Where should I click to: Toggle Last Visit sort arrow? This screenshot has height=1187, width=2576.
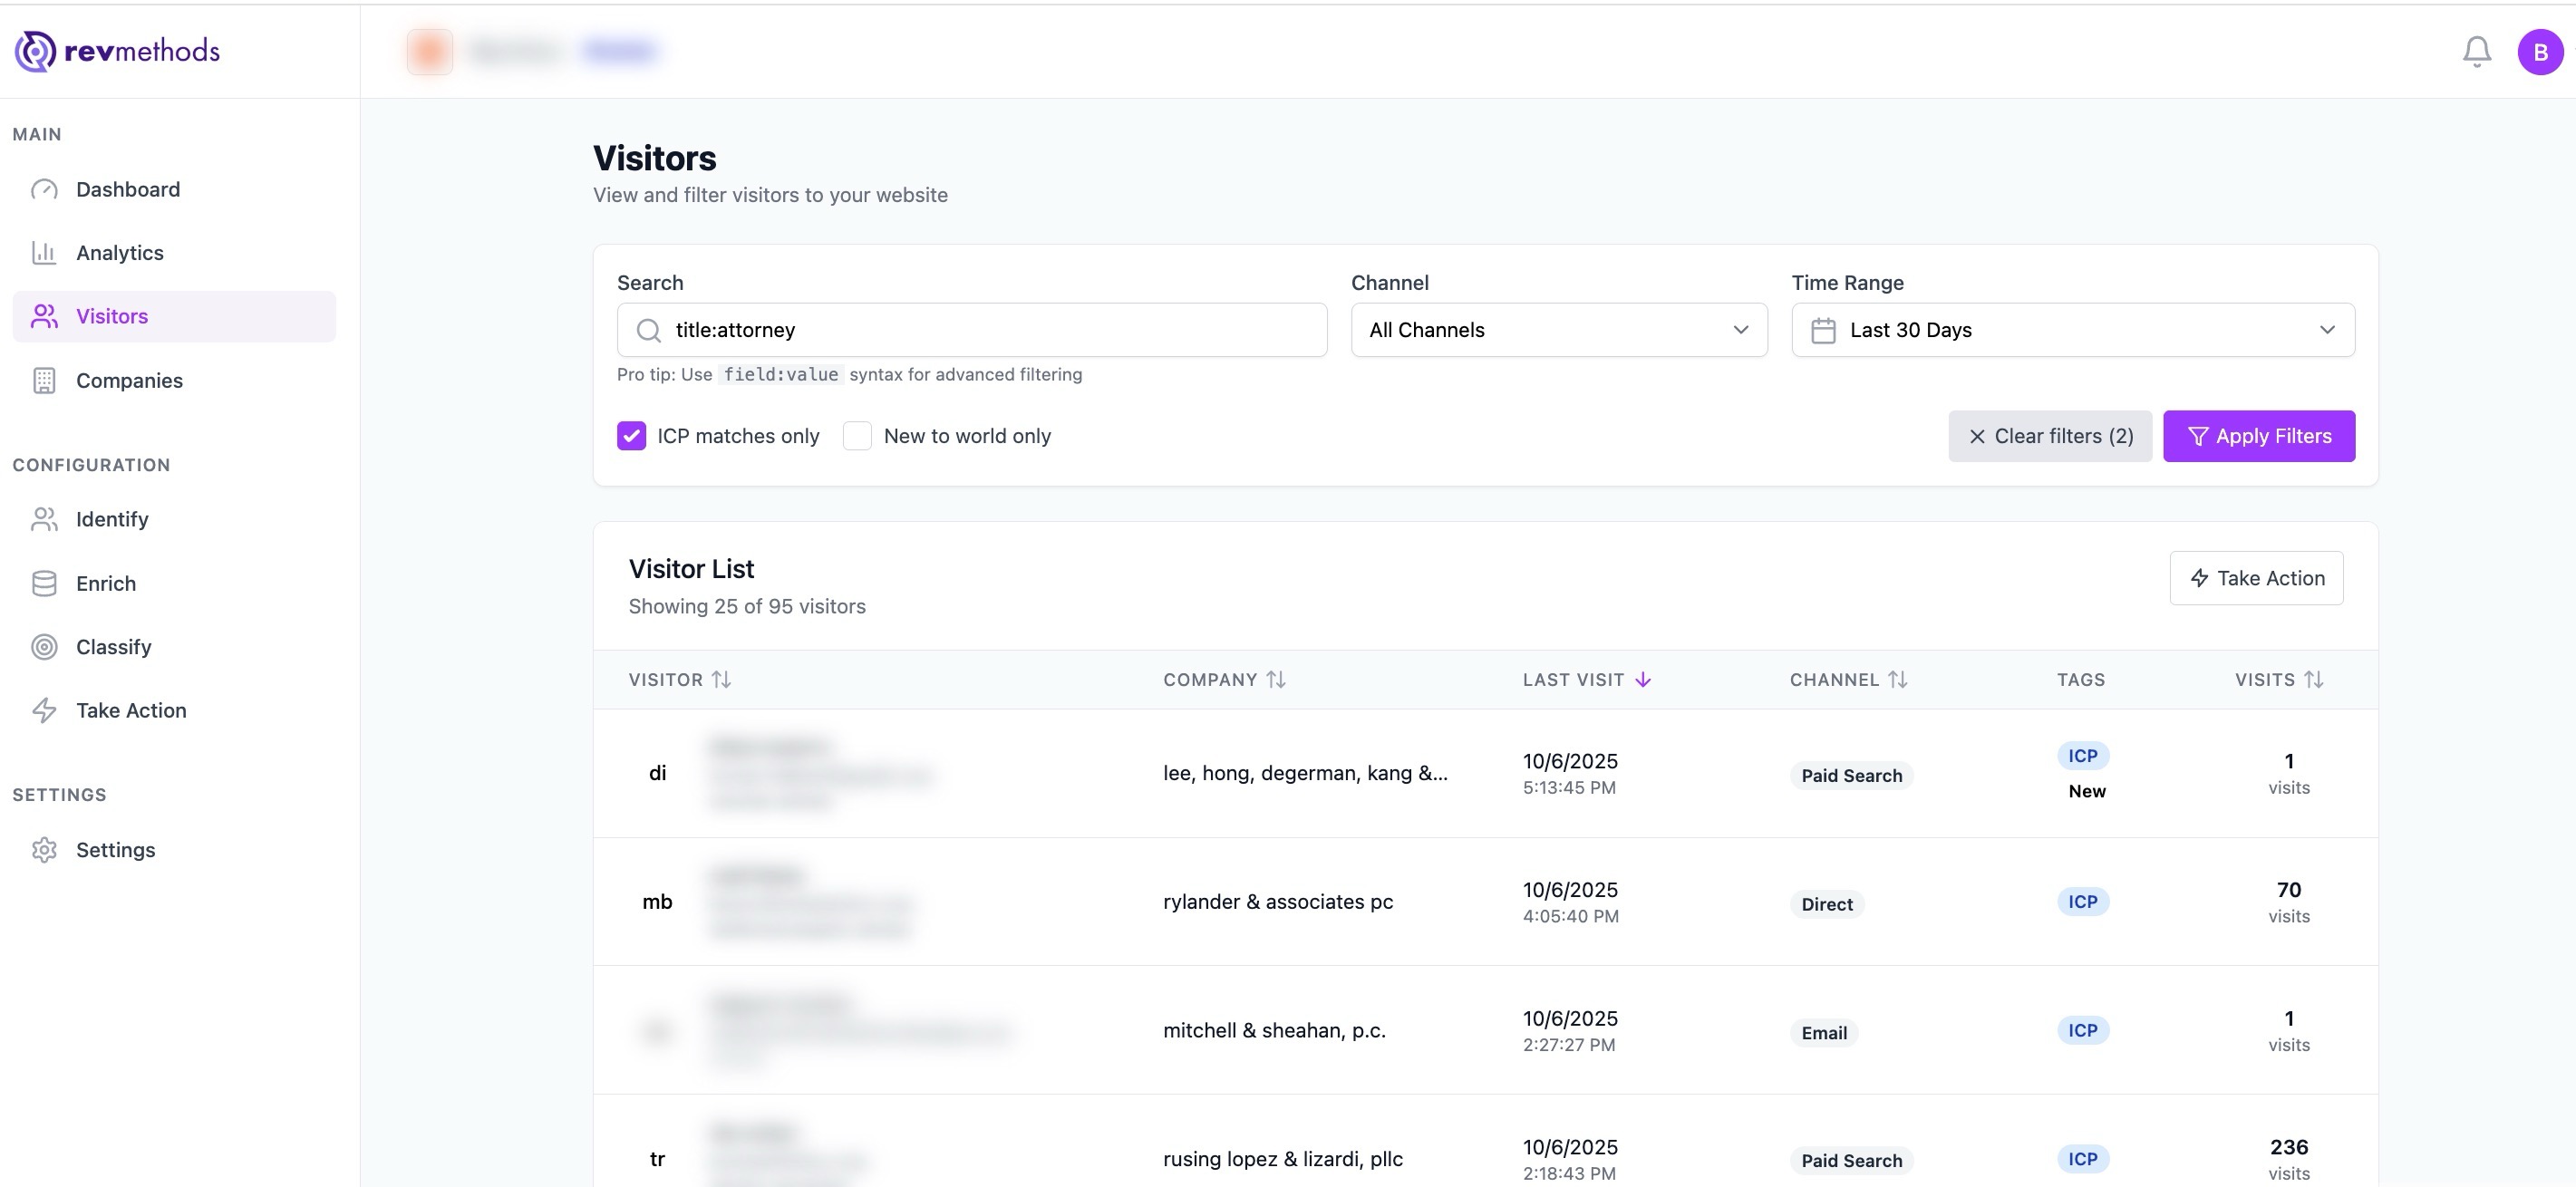point(1643,680)
